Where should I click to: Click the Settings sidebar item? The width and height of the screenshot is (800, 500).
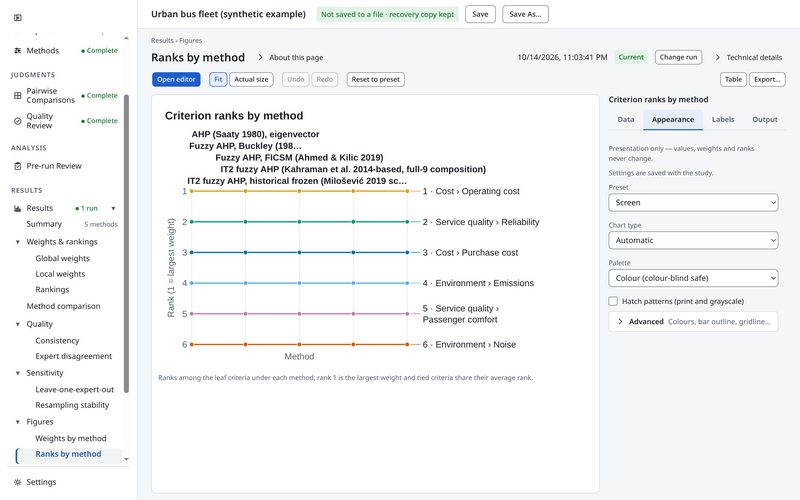(x=41, y=482)
